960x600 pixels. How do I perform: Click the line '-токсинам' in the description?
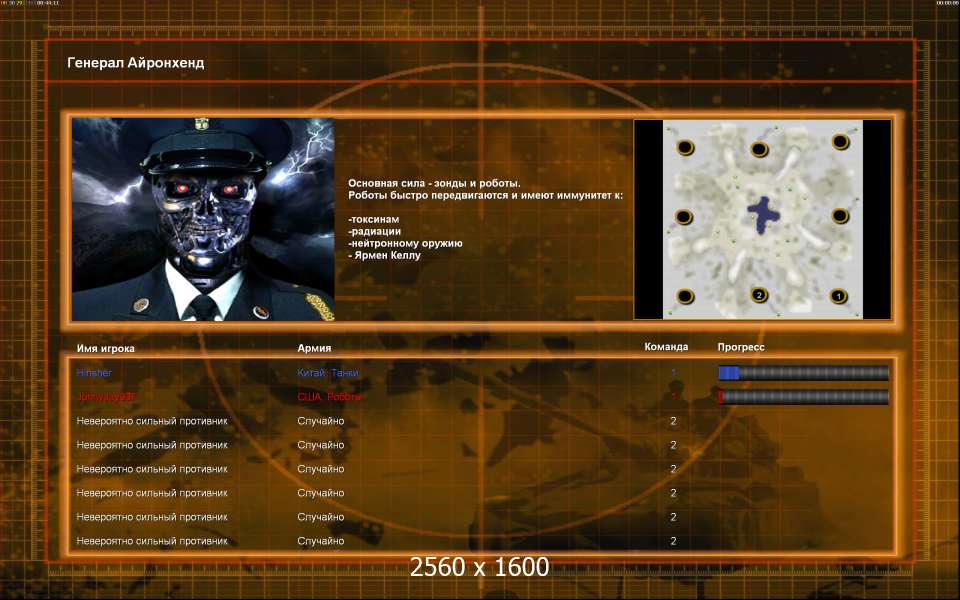373,219
